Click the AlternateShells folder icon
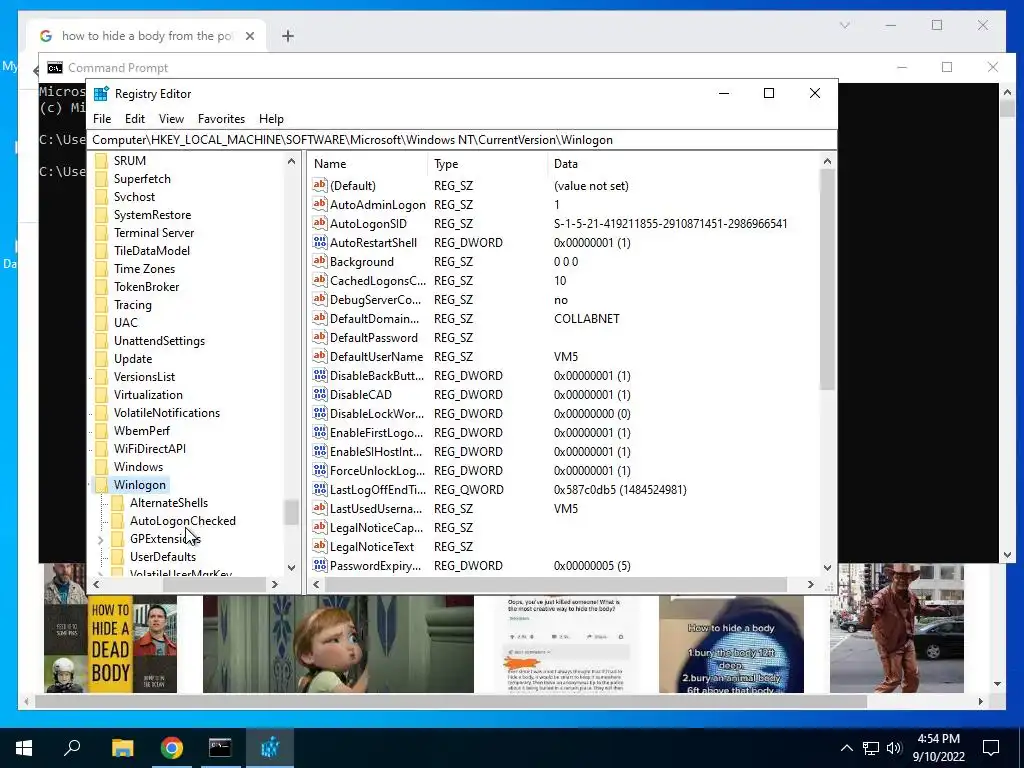Viewport: 1024px width, 768px height. point(117,503)
